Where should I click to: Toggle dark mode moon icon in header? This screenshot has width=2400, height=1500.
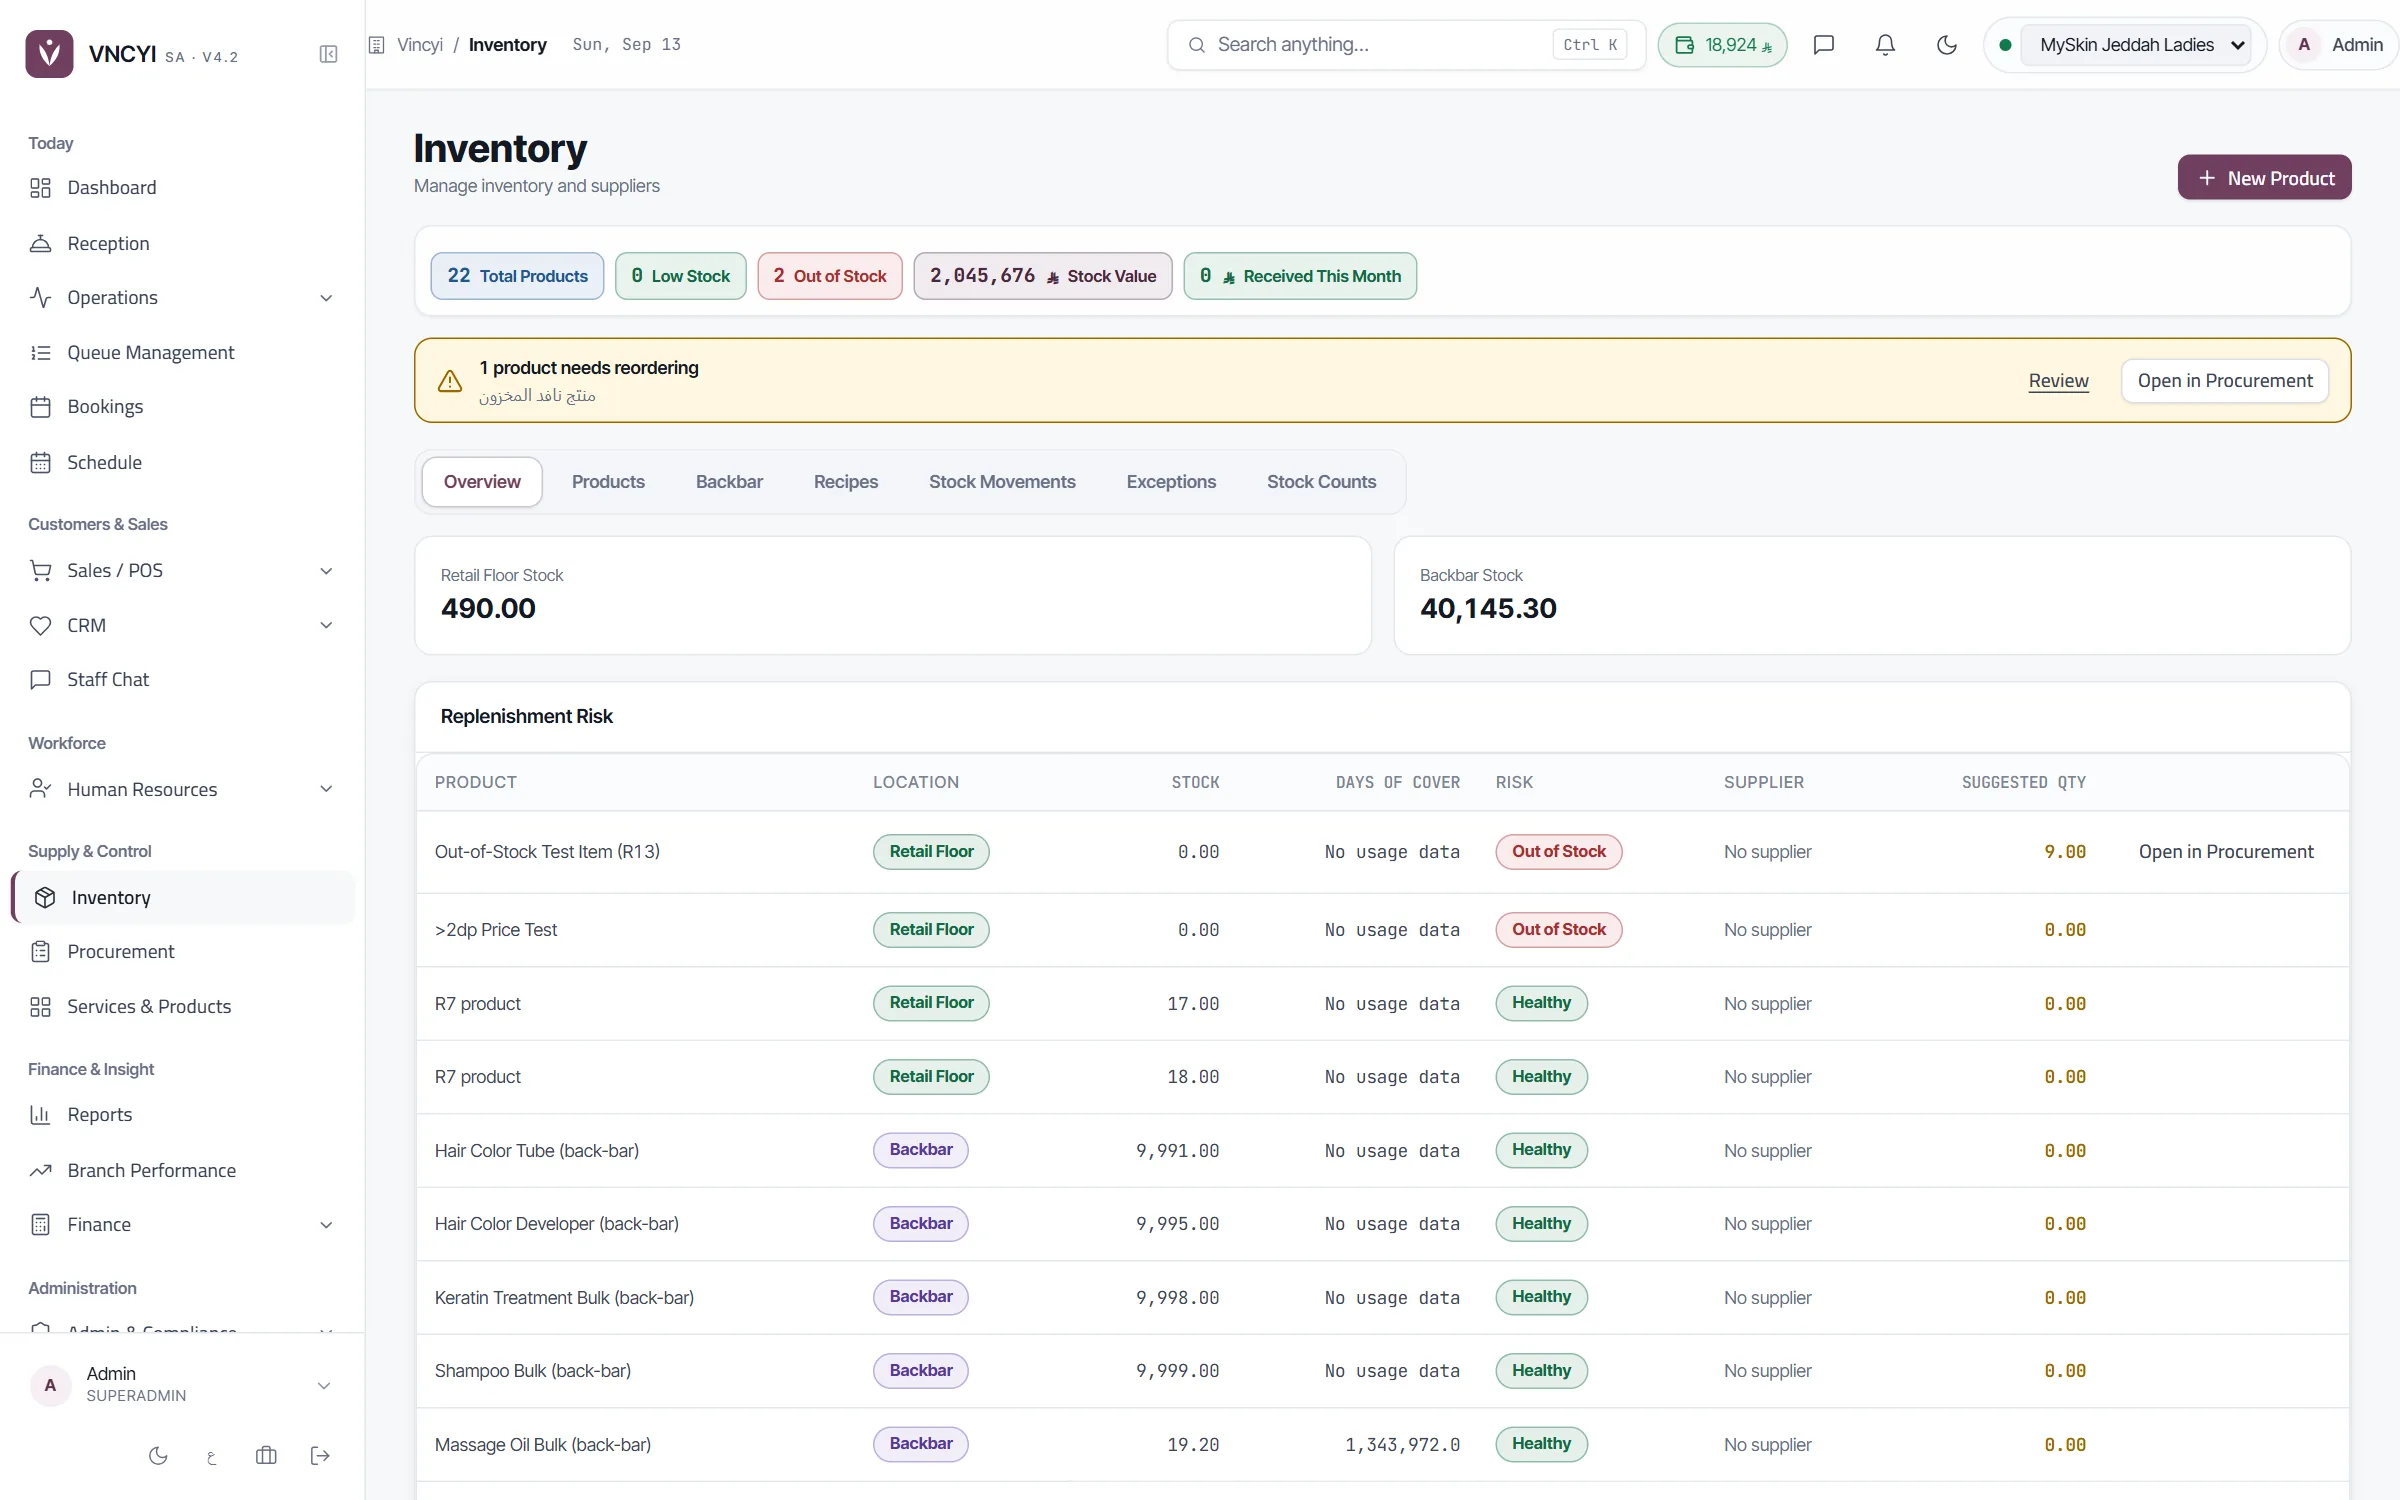1946,45
